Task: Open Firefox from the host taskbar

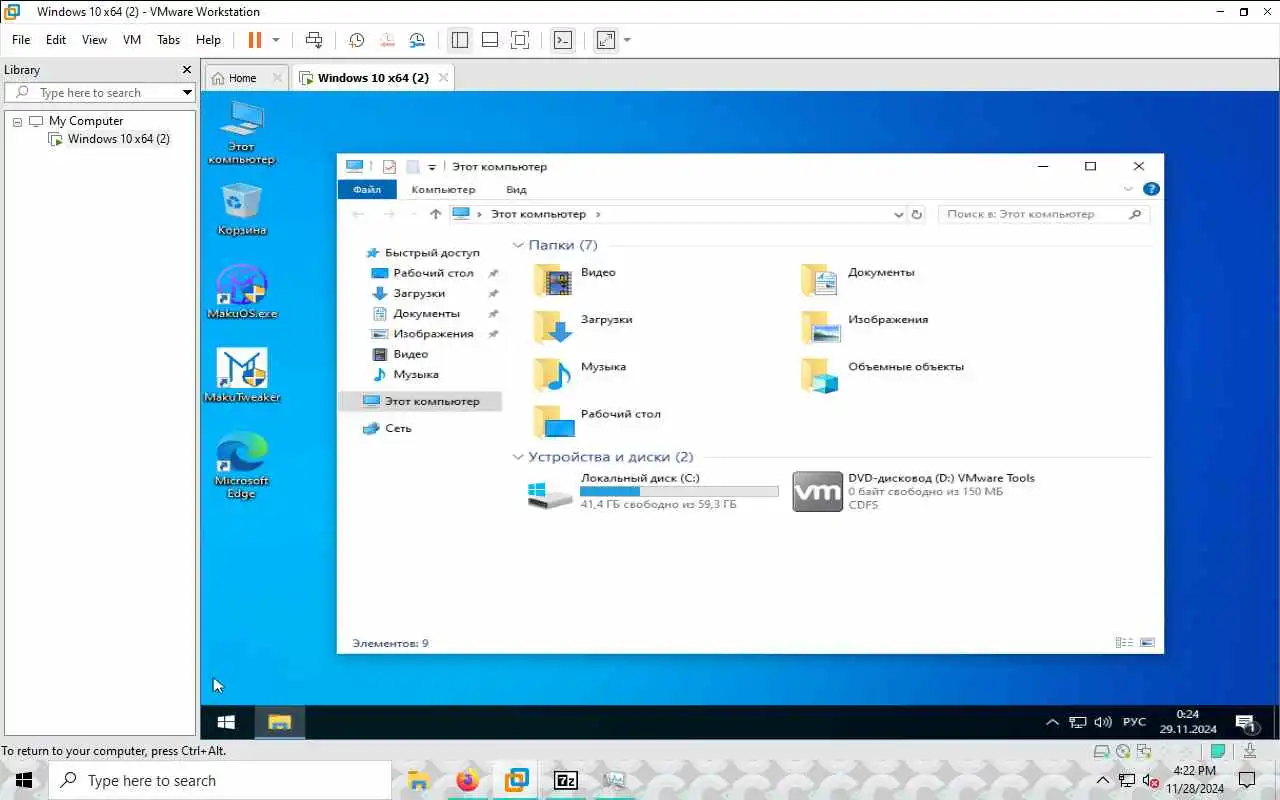Action: [x=467, y=780]
